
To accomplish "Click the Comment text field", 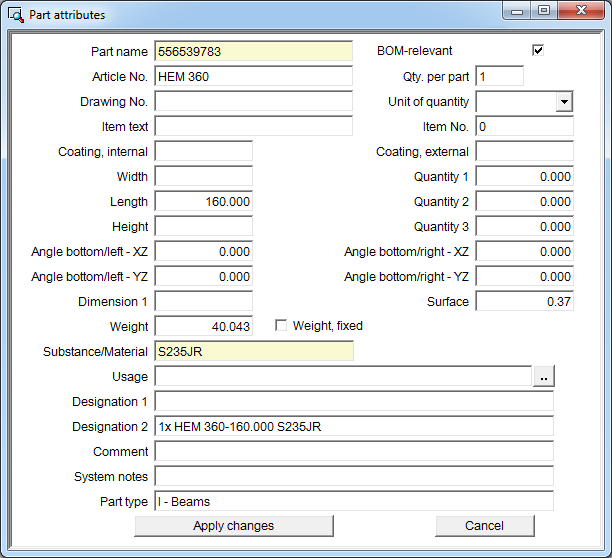I will (x=353, y=452).
